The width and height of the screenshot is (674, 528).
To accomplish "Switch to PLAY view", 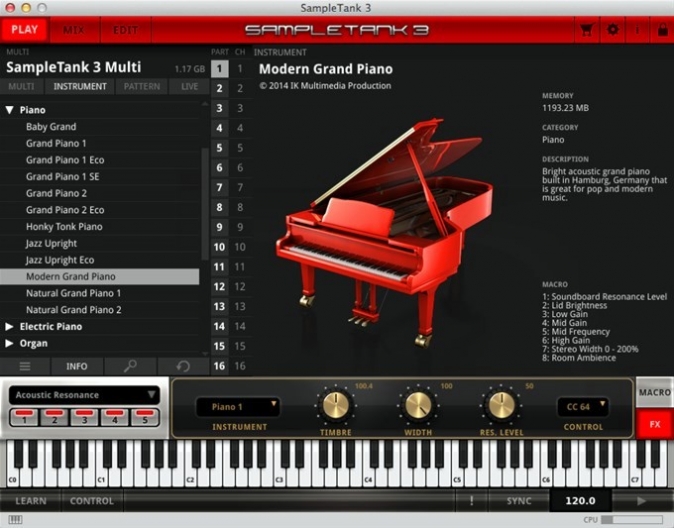I will 25,30.
